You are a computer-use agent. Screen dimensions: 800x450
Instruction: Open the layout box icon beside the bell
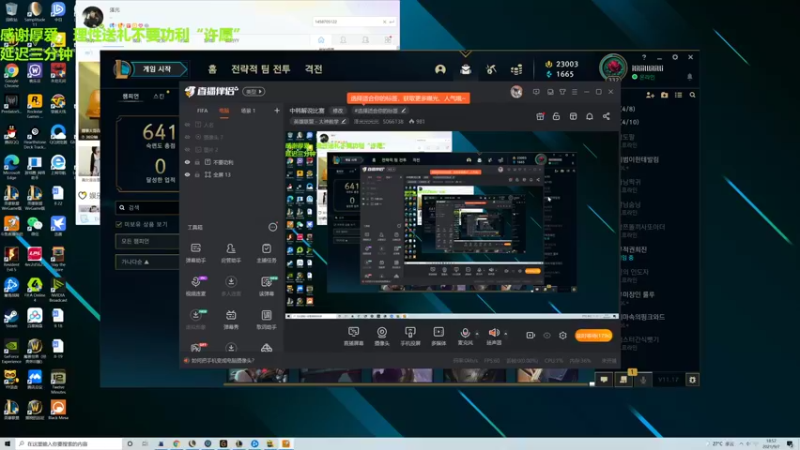573,116
